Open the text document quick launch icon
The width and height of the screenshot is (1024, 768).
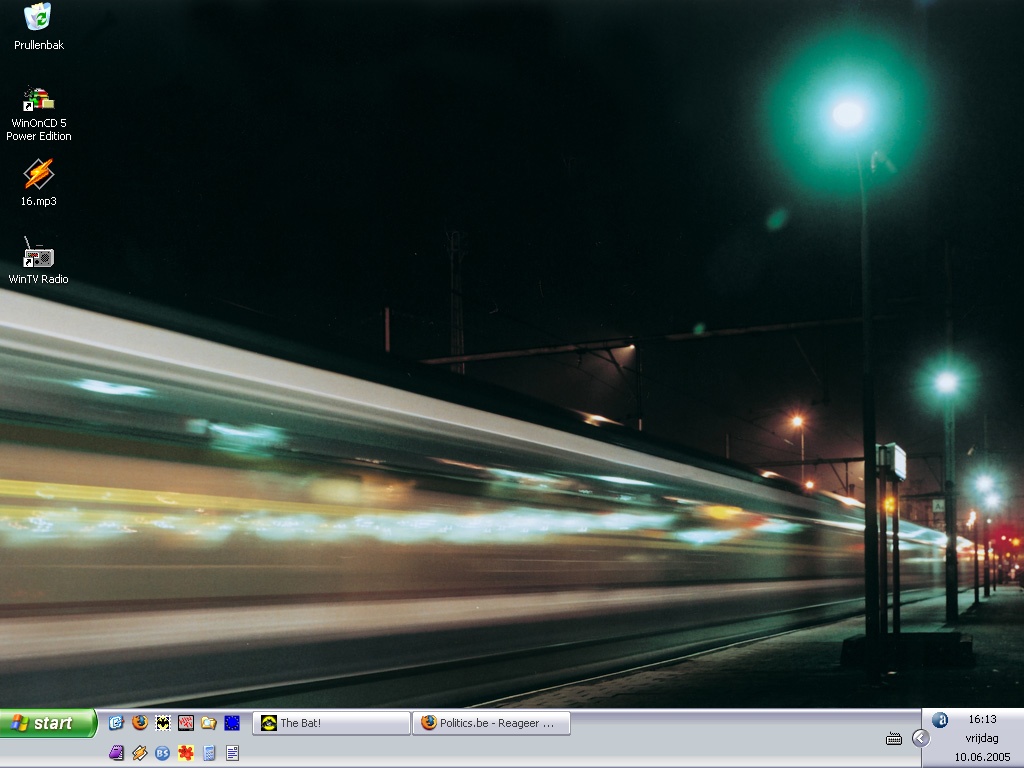point(232,753)
